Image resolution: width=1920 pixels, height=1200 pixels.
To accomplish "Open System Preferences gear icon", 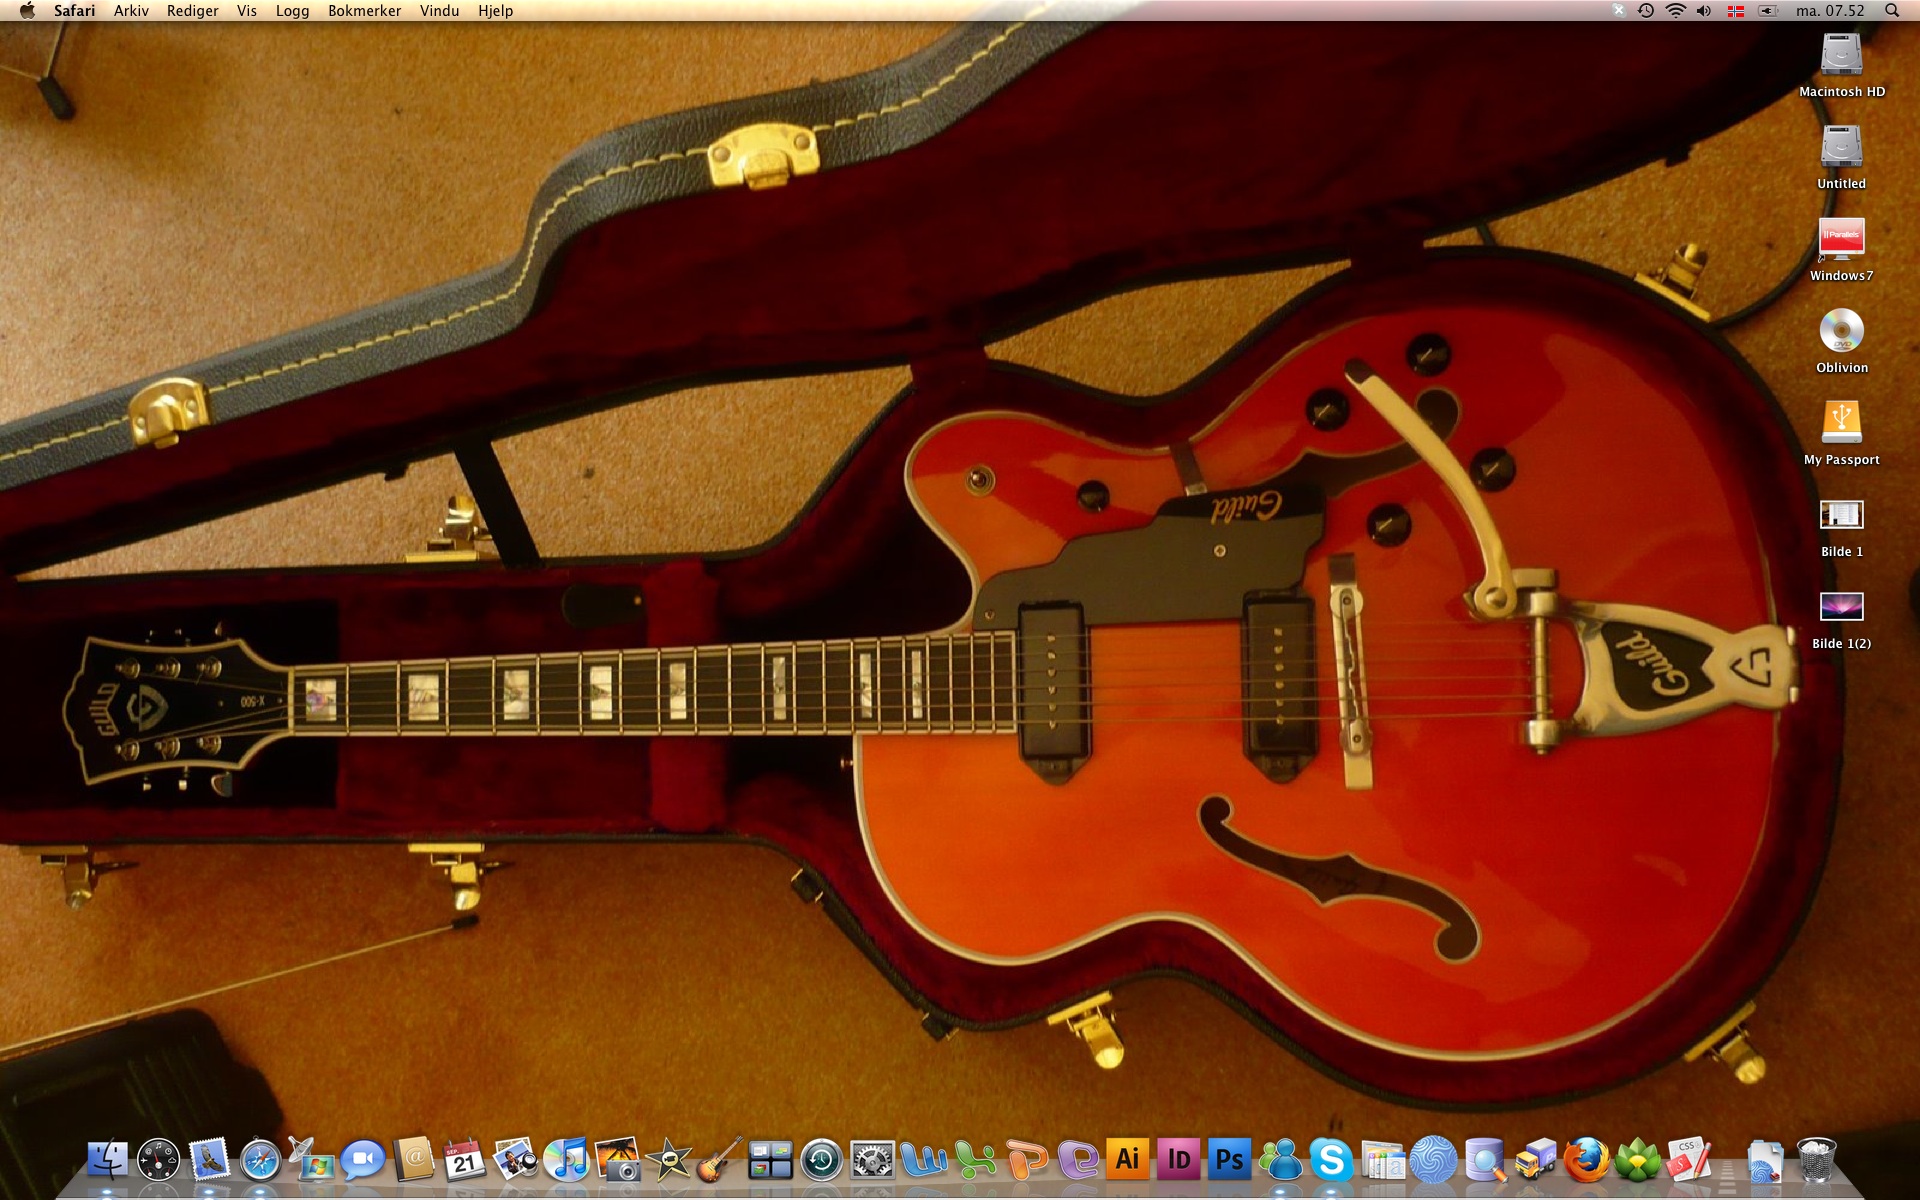I will [872, 1160].
